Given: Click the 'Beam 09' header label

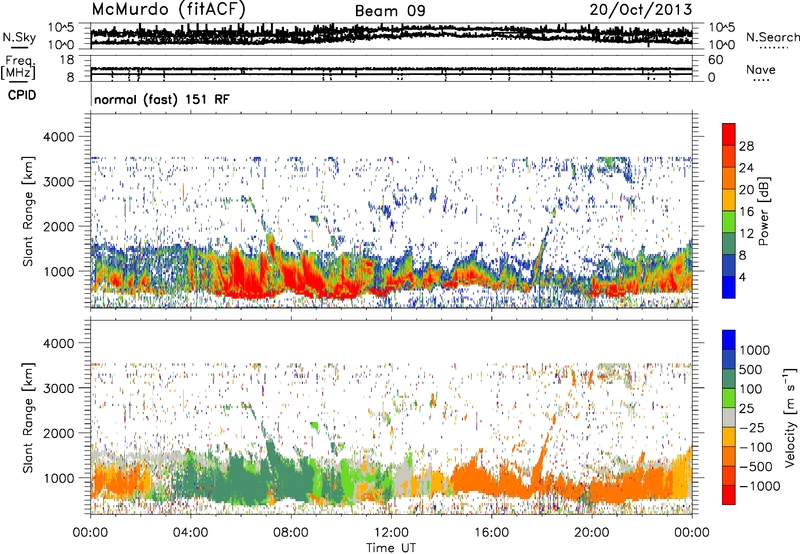Looking at the screenshot, I should coord(390,11).
